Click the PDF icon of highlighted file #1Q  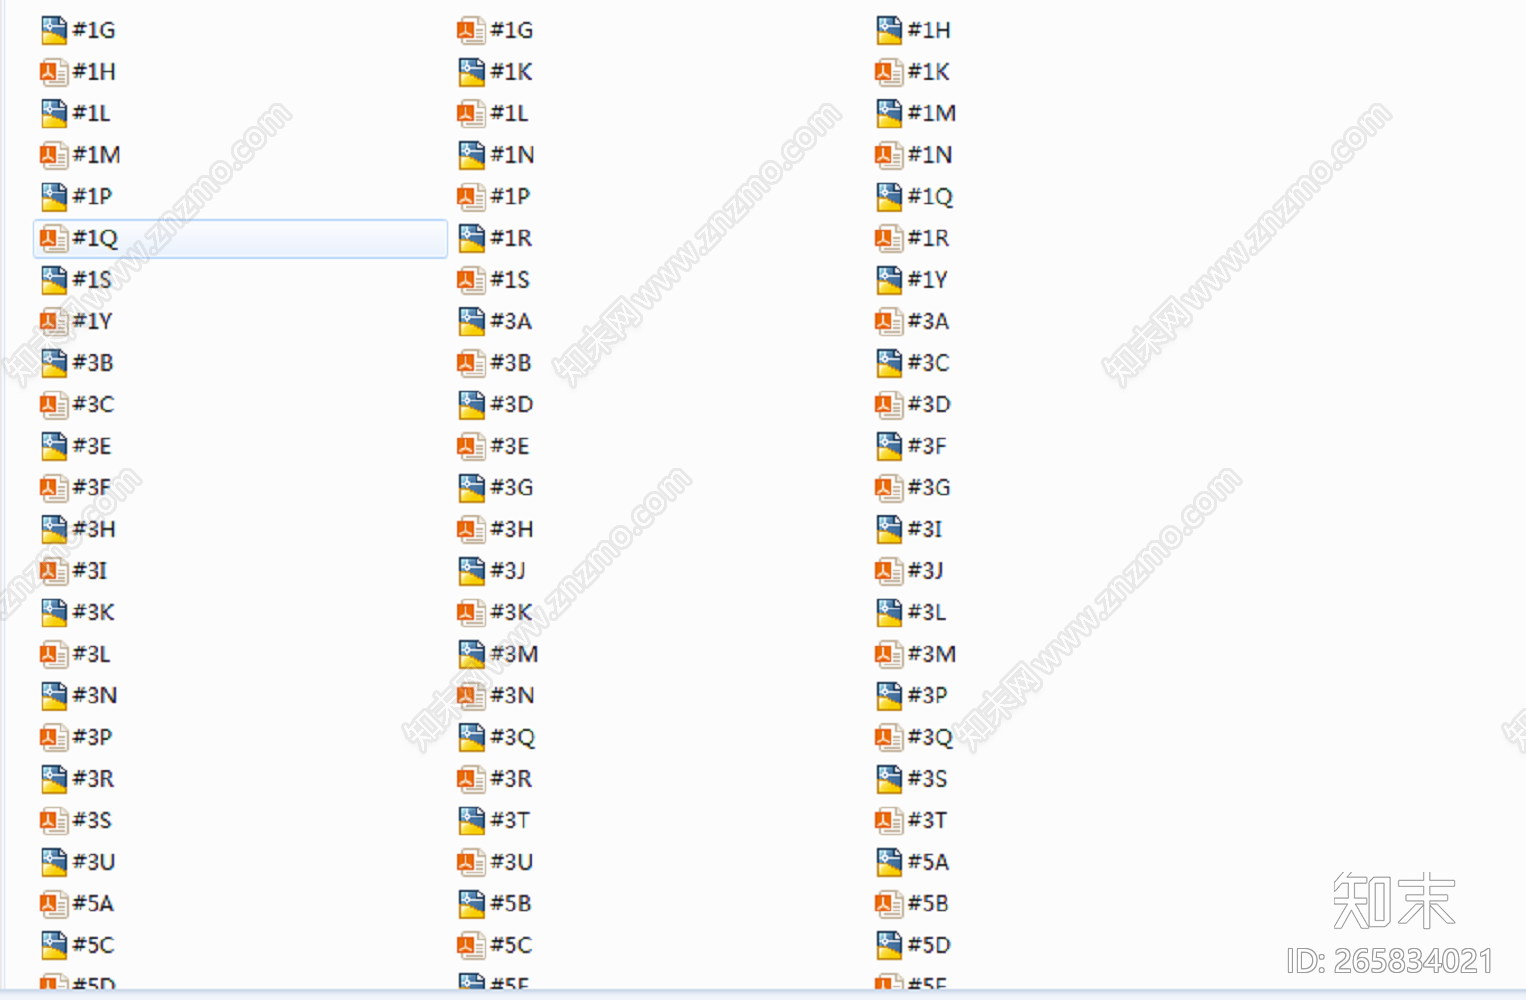click(54, 238)
